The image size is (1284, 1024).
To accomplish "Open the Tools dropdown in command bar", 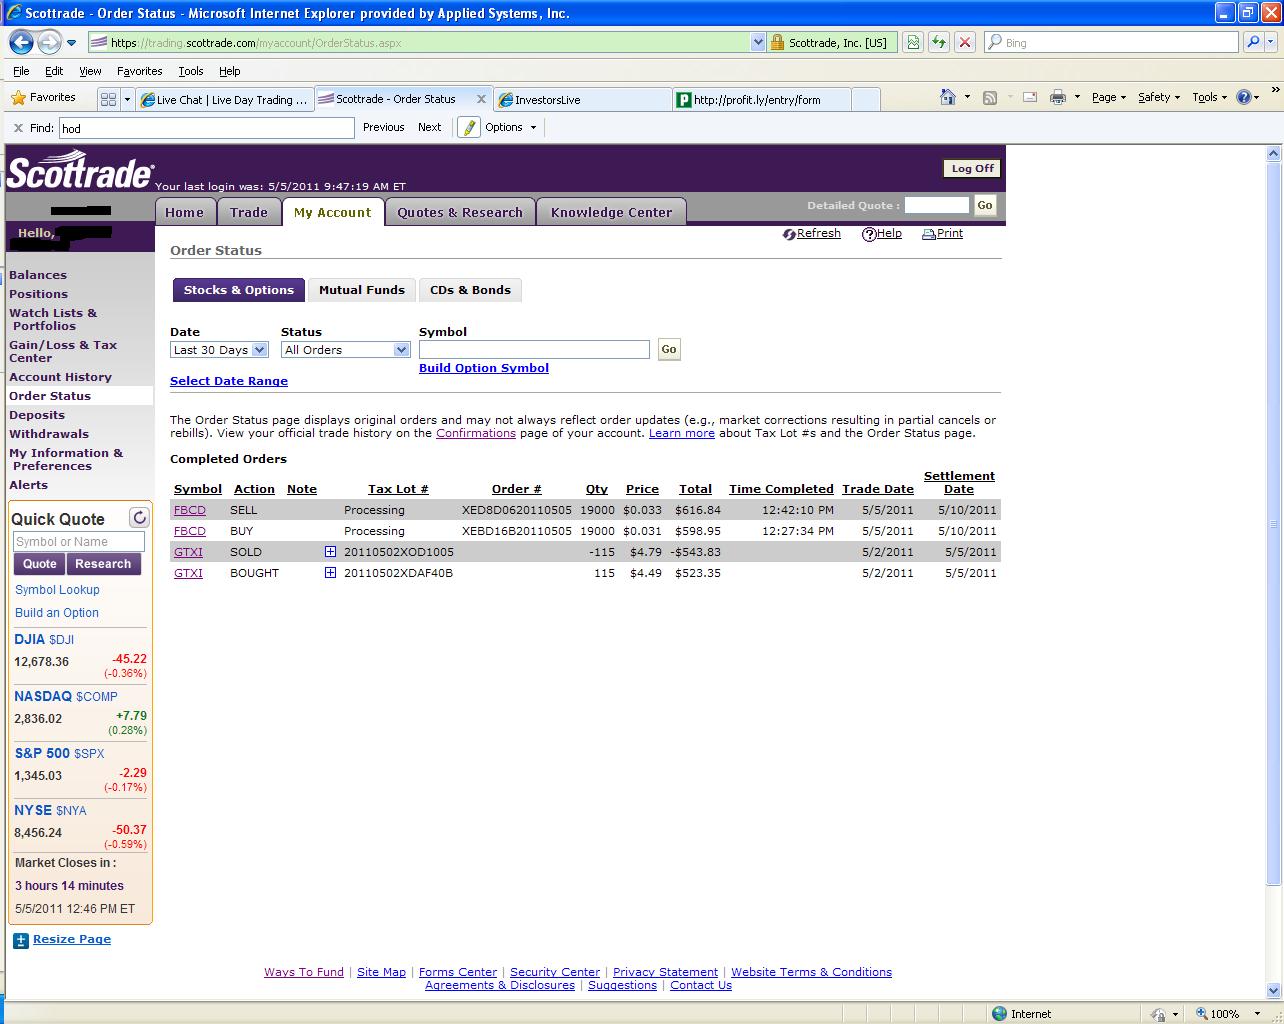I will 1210,97.
